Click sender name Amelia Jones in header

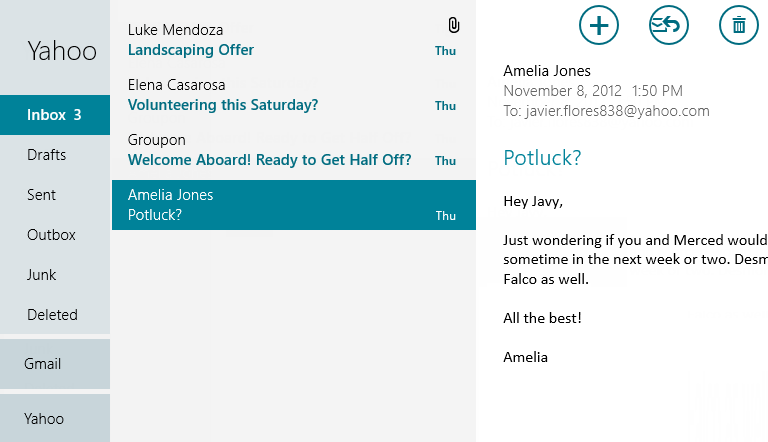click(547, 71)
